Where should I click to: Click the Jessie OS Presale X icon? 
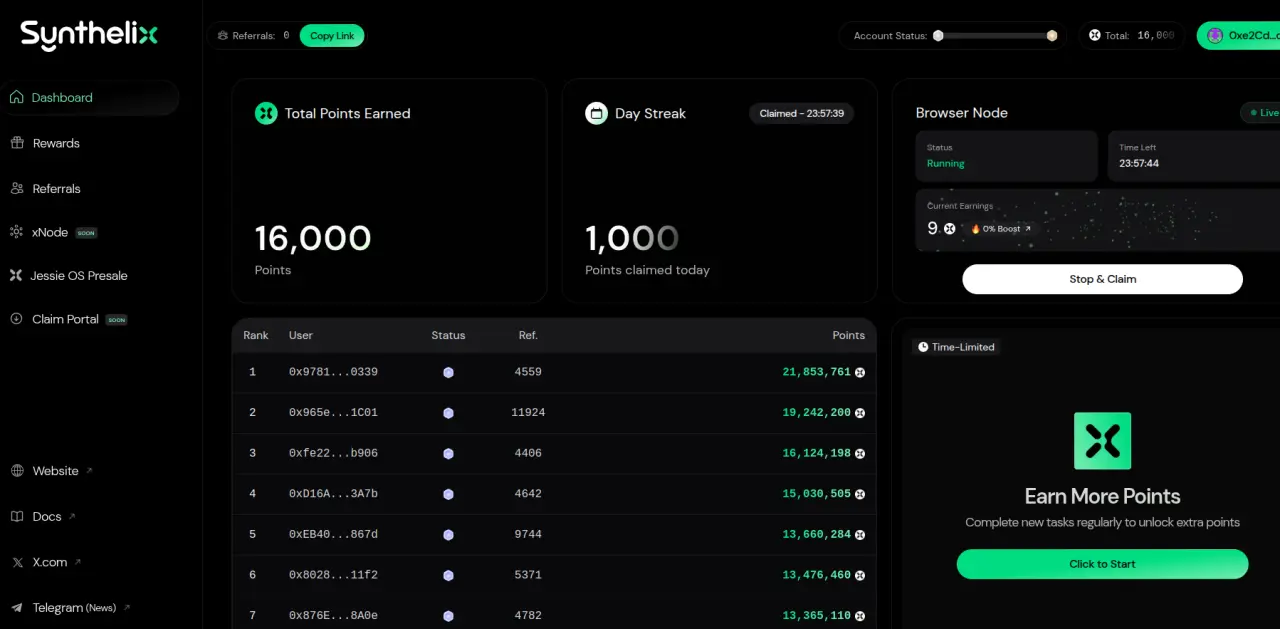[16, 275]
